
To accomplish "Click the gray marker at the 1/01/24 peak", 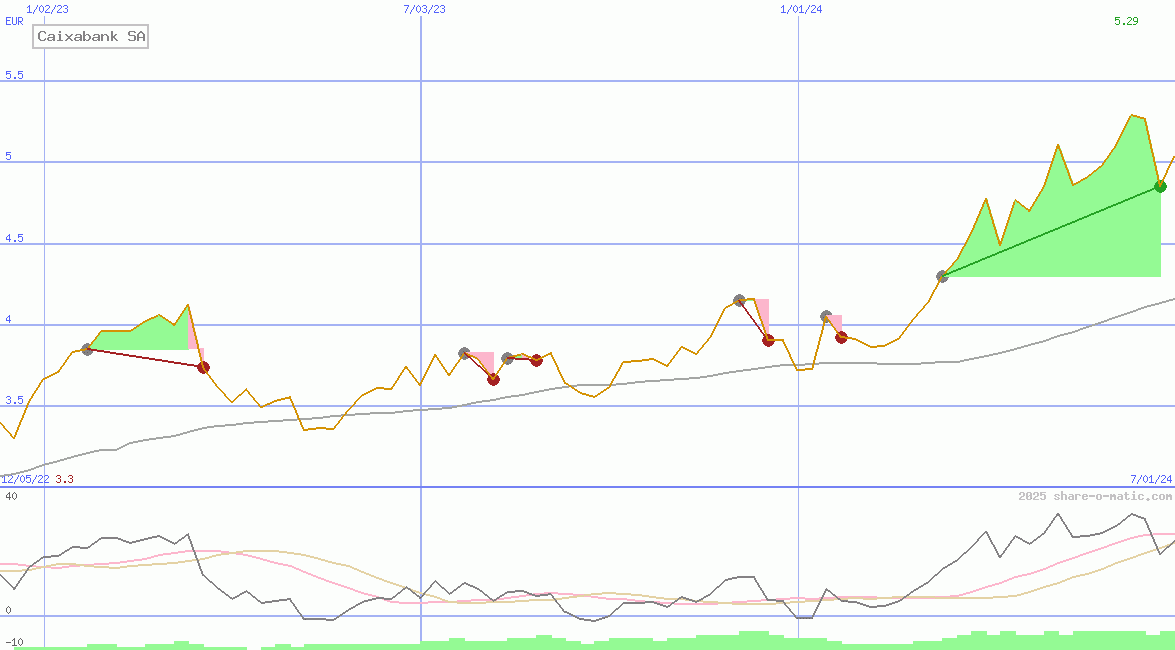I will [738, 298].
